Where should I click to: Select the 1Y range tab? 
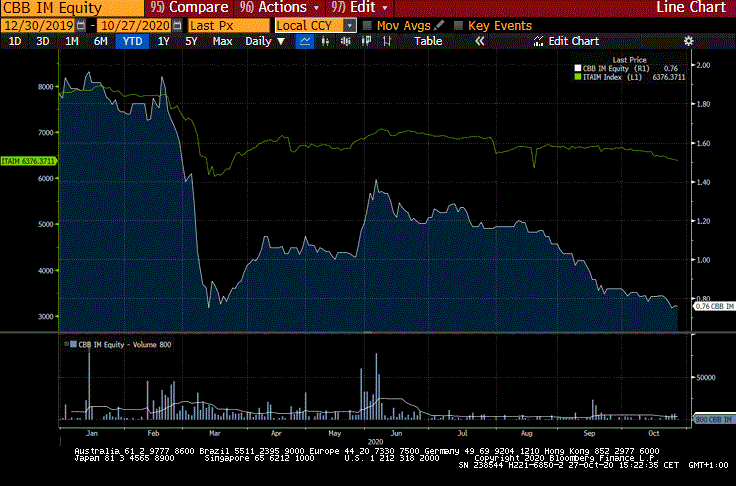point(163,41)
